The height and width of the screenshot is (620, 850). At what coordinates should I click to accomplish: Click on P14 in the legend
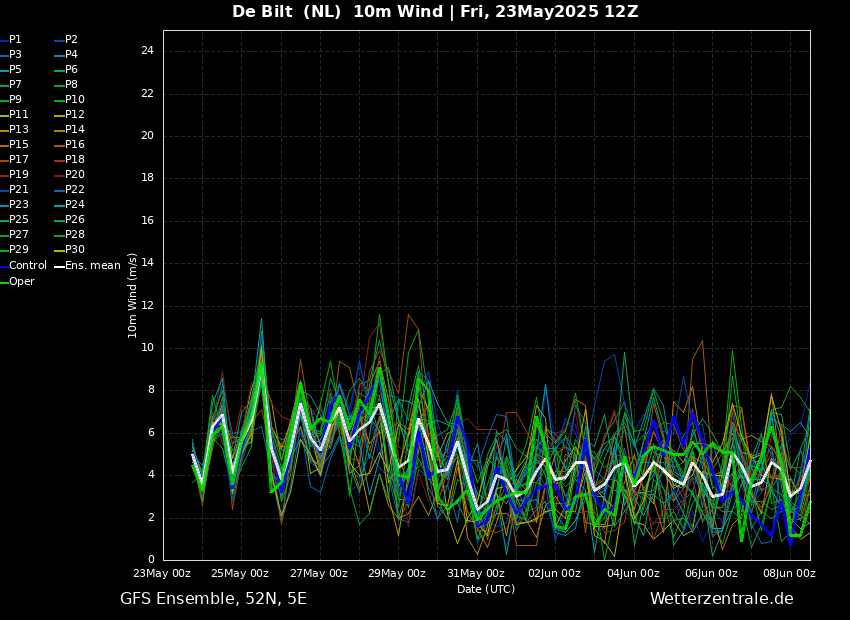coord(75,130)
